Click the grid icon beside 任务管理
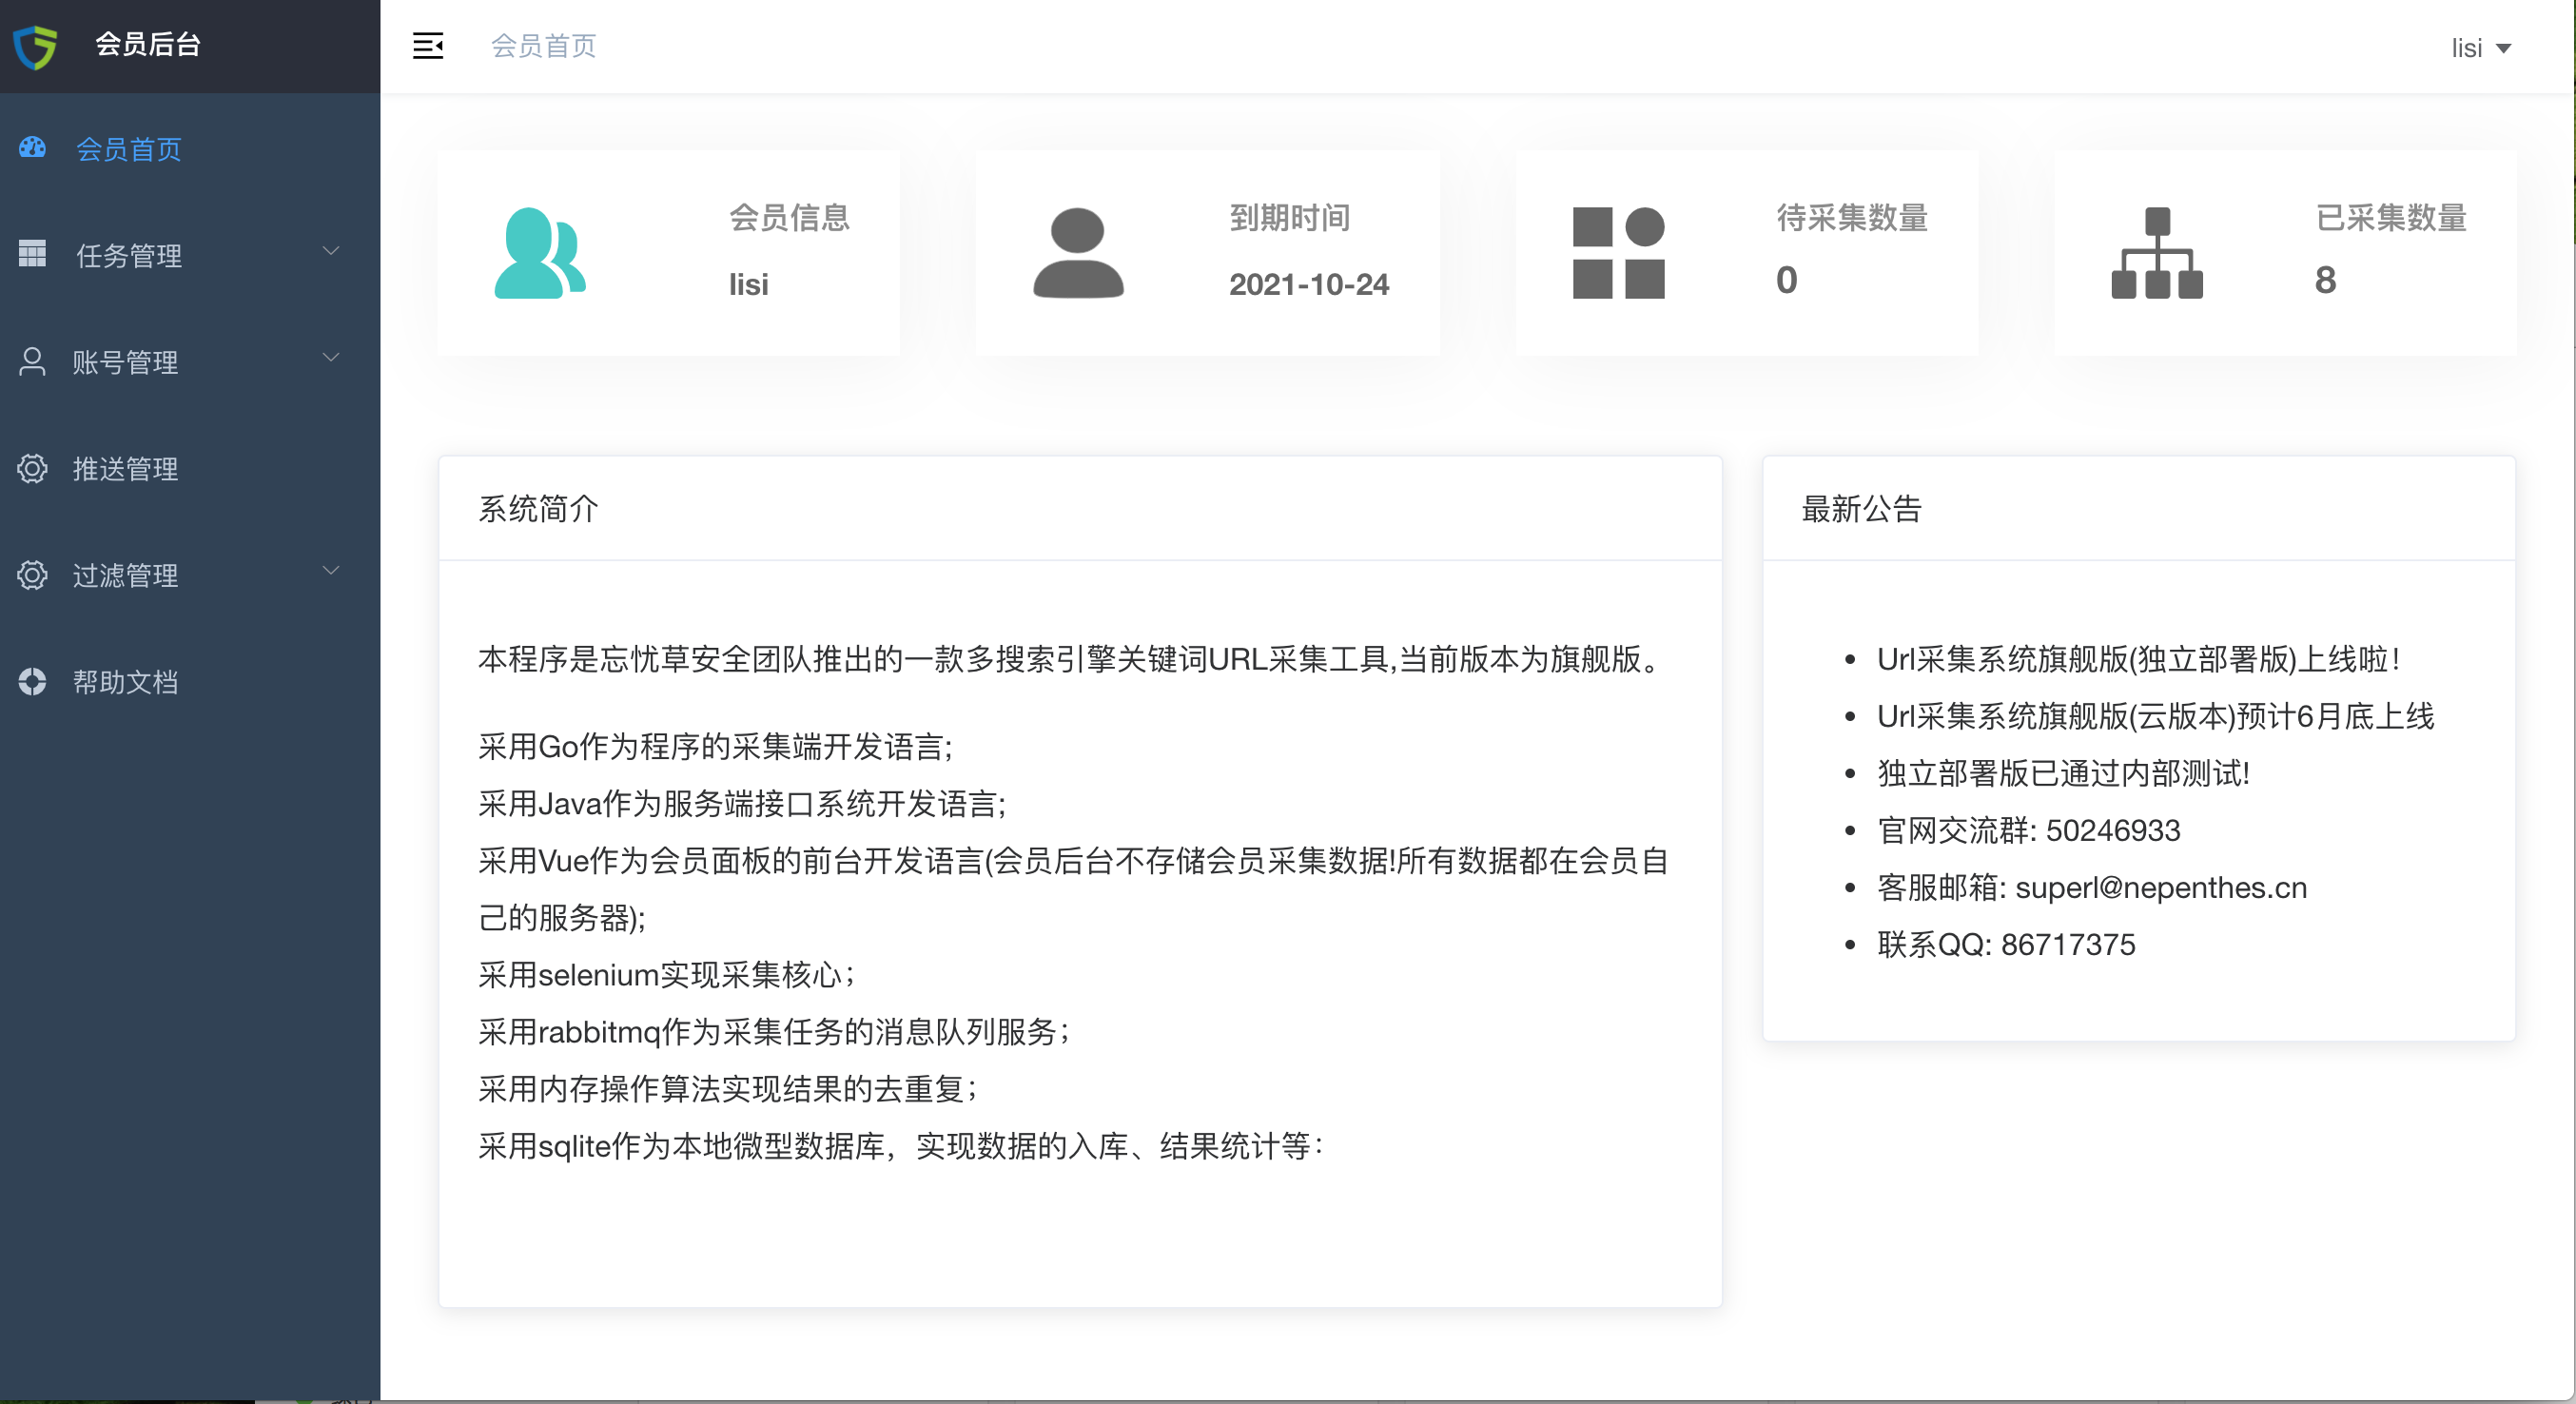Screen dimensions: 2576x1404 coord(32,254)
